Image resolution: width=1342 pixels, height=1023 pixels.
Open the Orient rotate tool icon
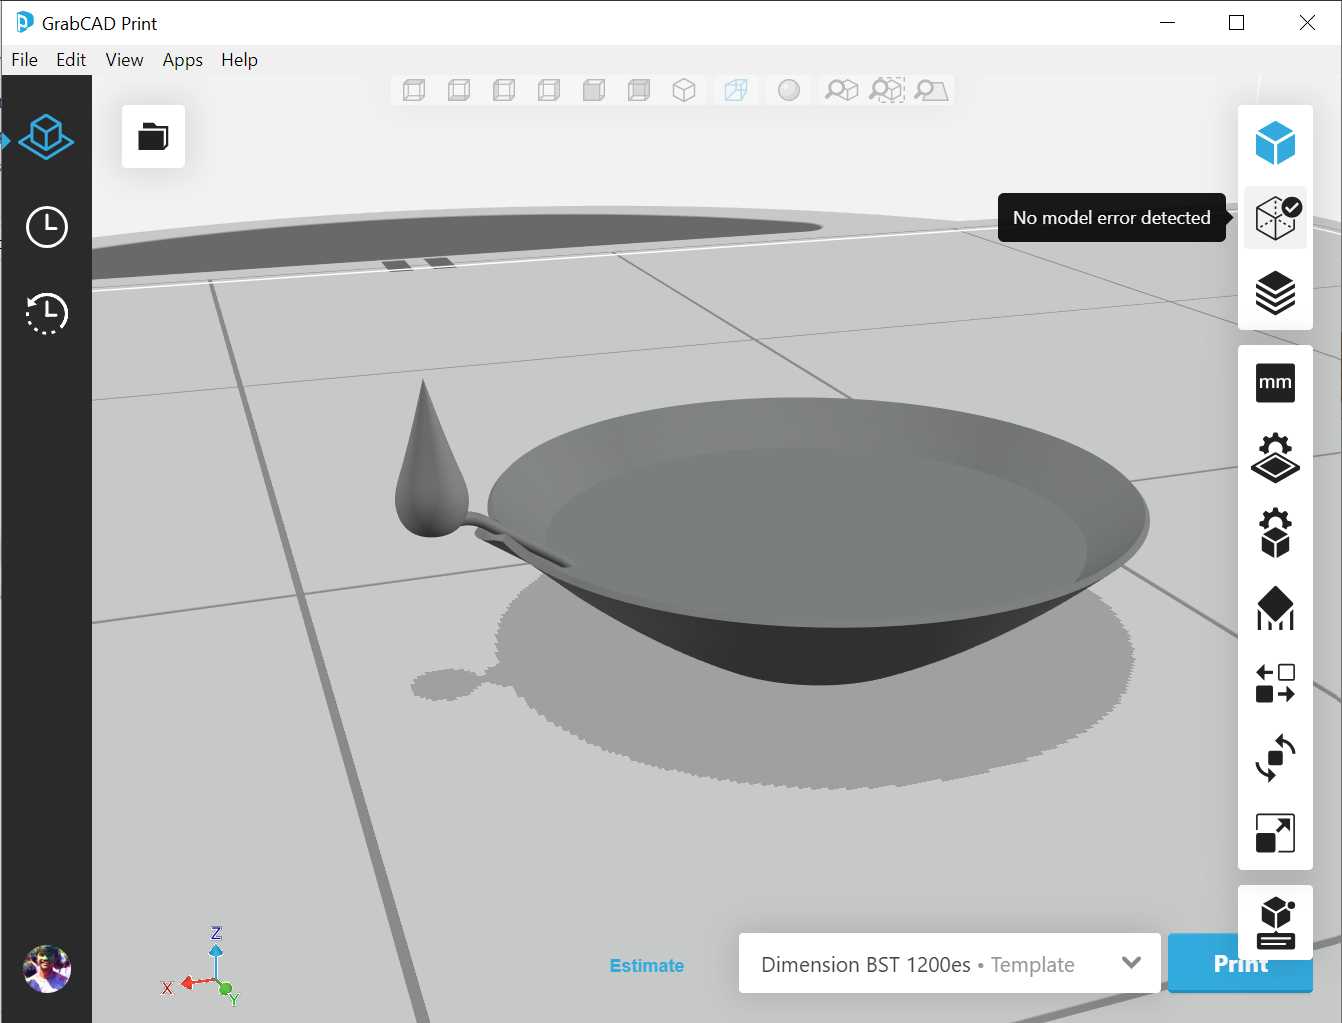[1275, 758]
